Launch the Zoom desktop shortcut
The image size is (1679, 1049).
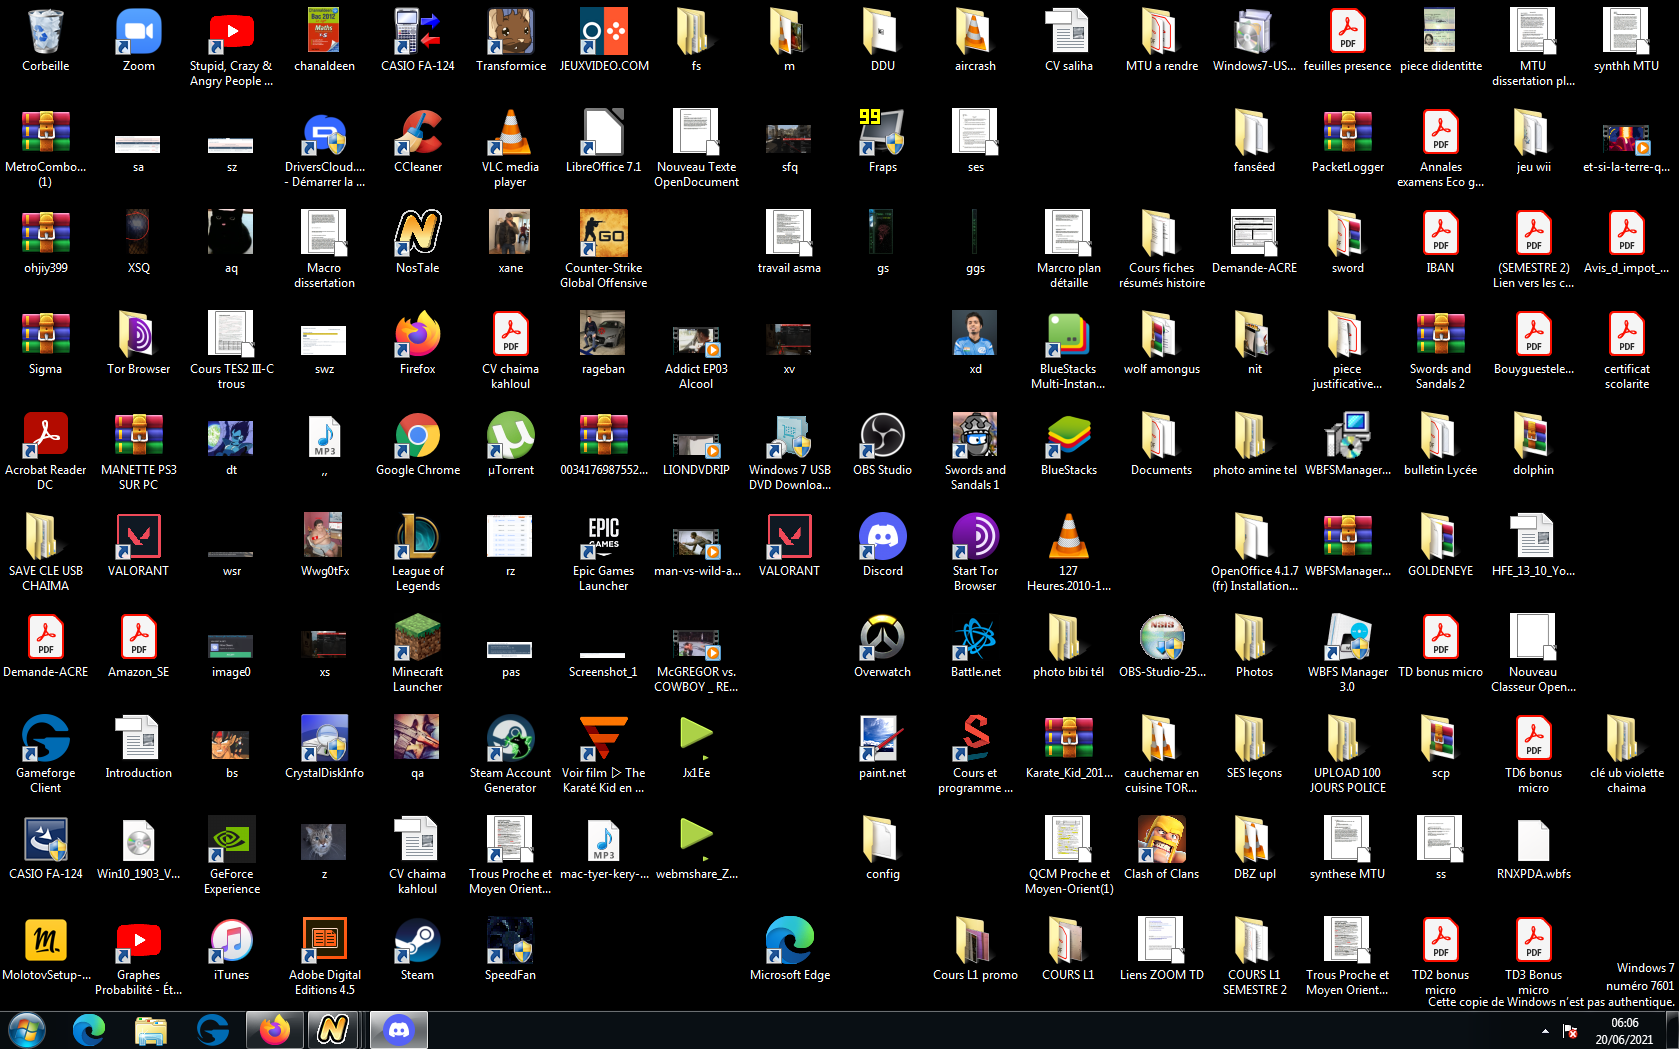(x=139, y=40)
